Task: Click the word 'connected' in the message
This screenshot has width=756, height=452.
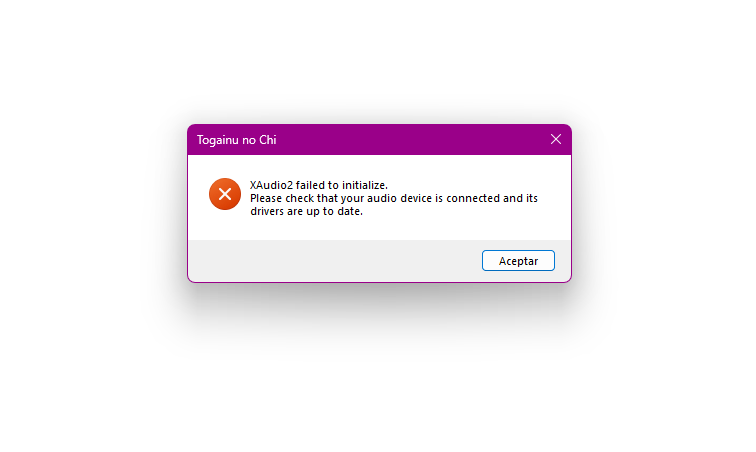Action: pyautogui.click(x=473, y=198)
